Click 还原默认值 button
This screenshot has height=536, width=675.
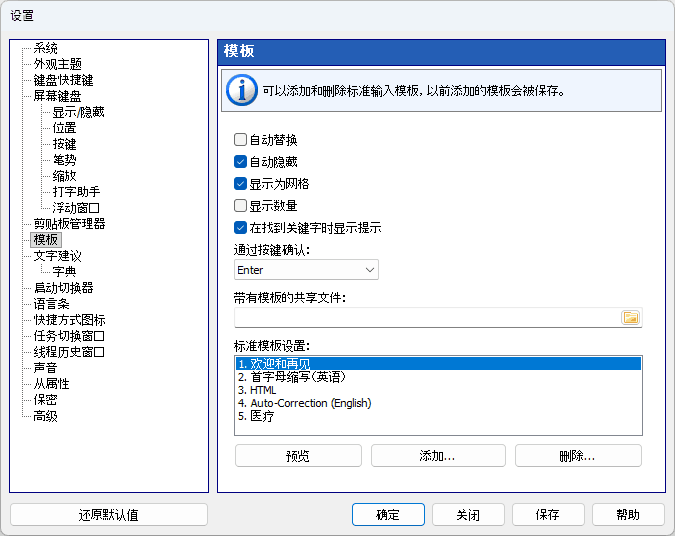coord(109,515)
